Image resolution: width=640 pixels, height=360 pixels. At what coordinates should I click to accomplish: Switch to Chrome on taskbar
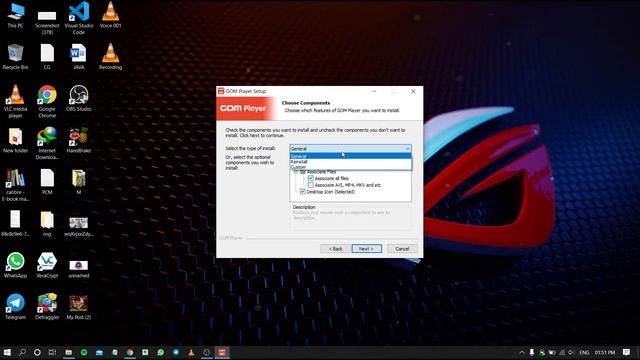click(x=130, y=352)
